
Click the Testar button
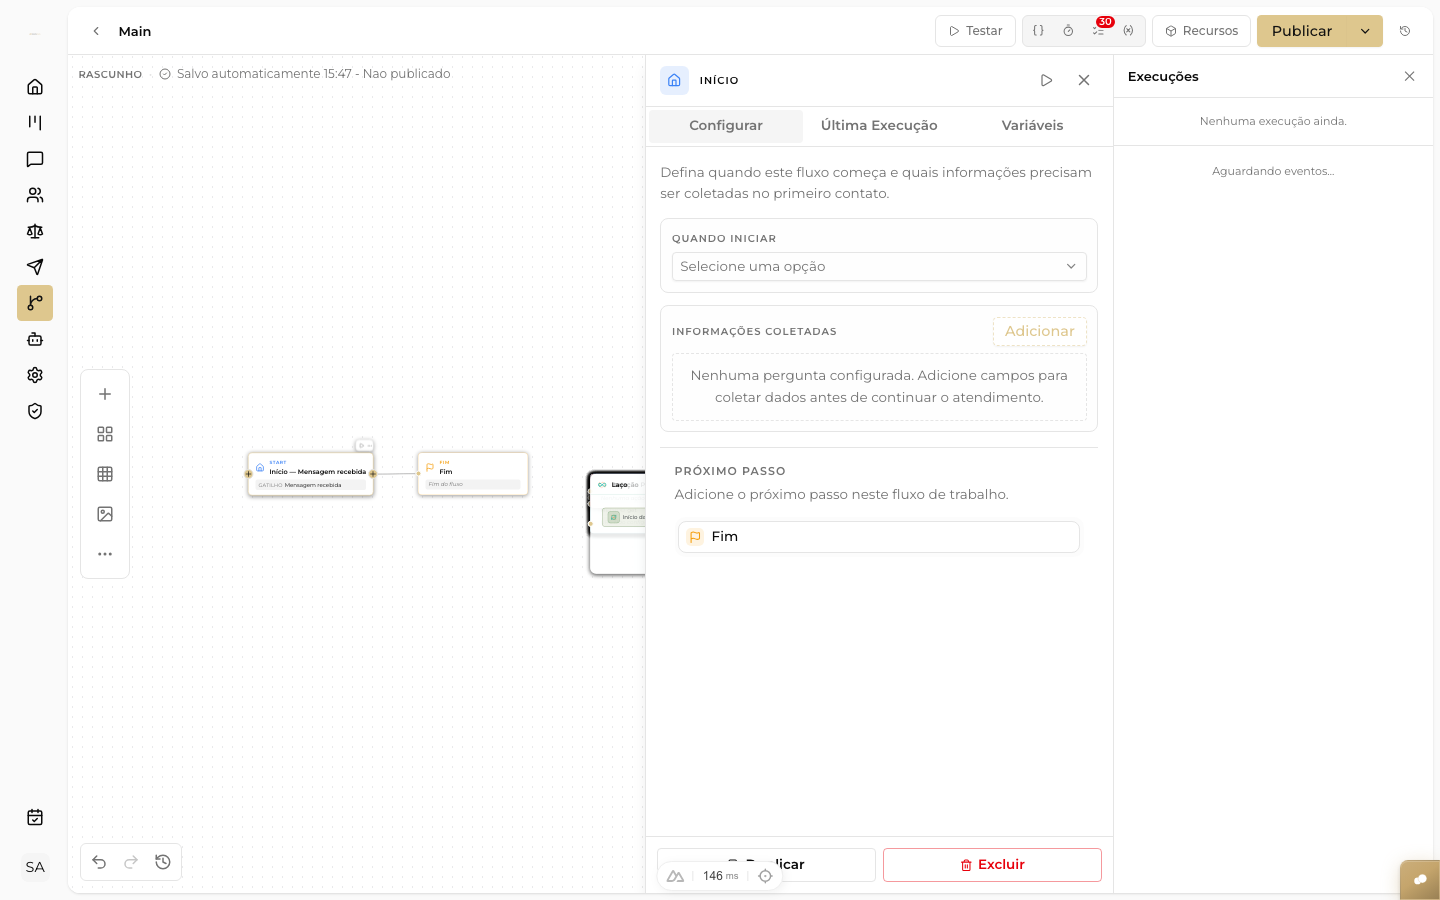[x=975, y=31]
